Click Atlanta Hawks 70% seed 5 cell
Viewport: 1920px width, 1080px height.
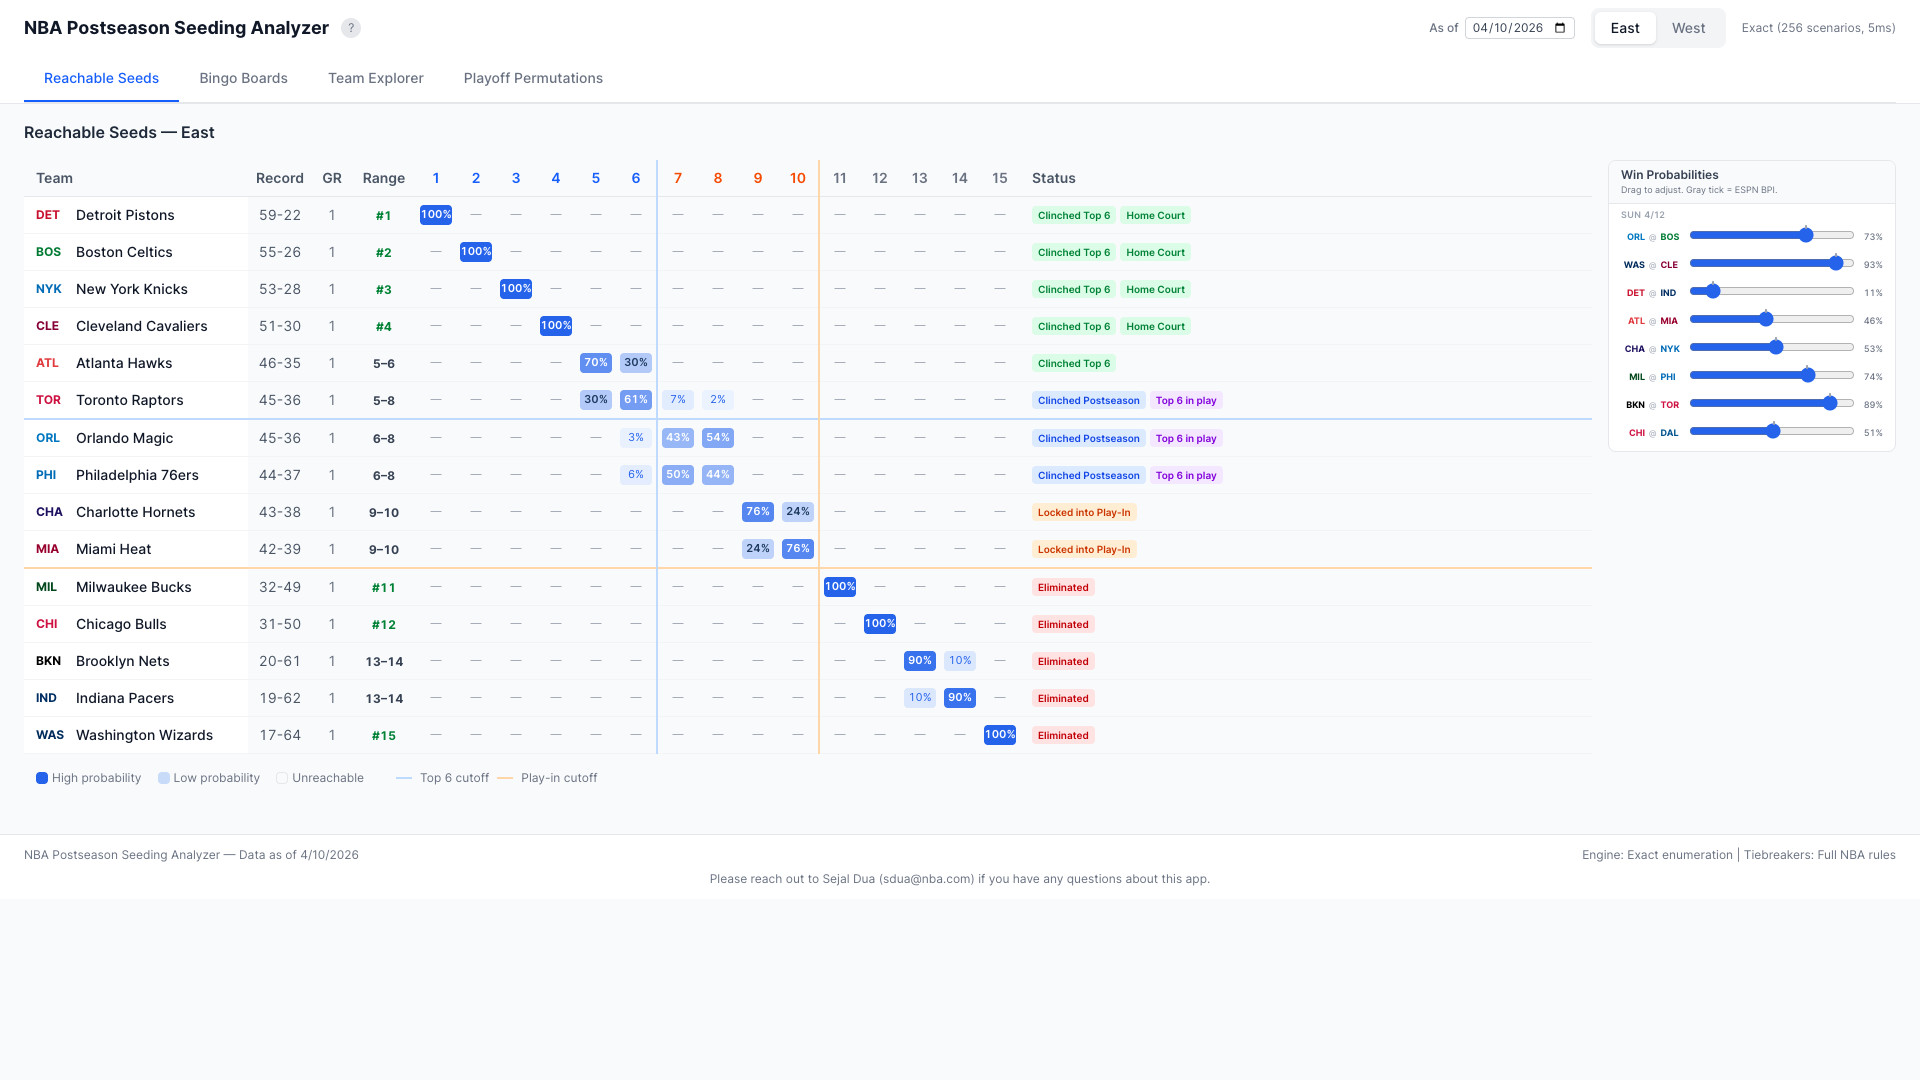[596, 363]
